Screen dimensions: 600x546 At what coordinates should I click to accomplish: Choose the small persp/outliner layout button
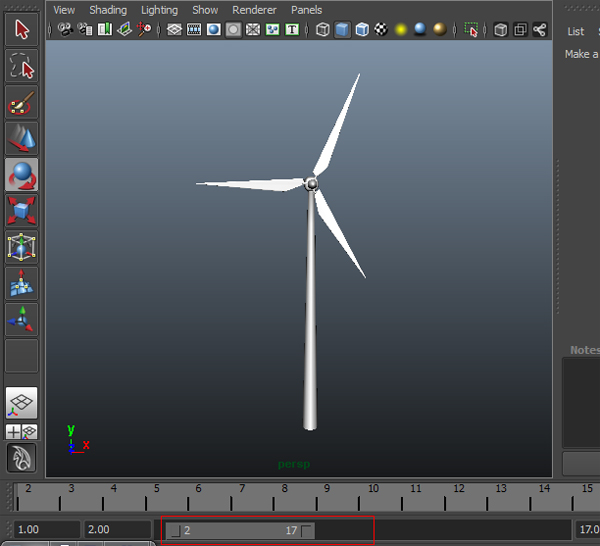coord(29,432)
